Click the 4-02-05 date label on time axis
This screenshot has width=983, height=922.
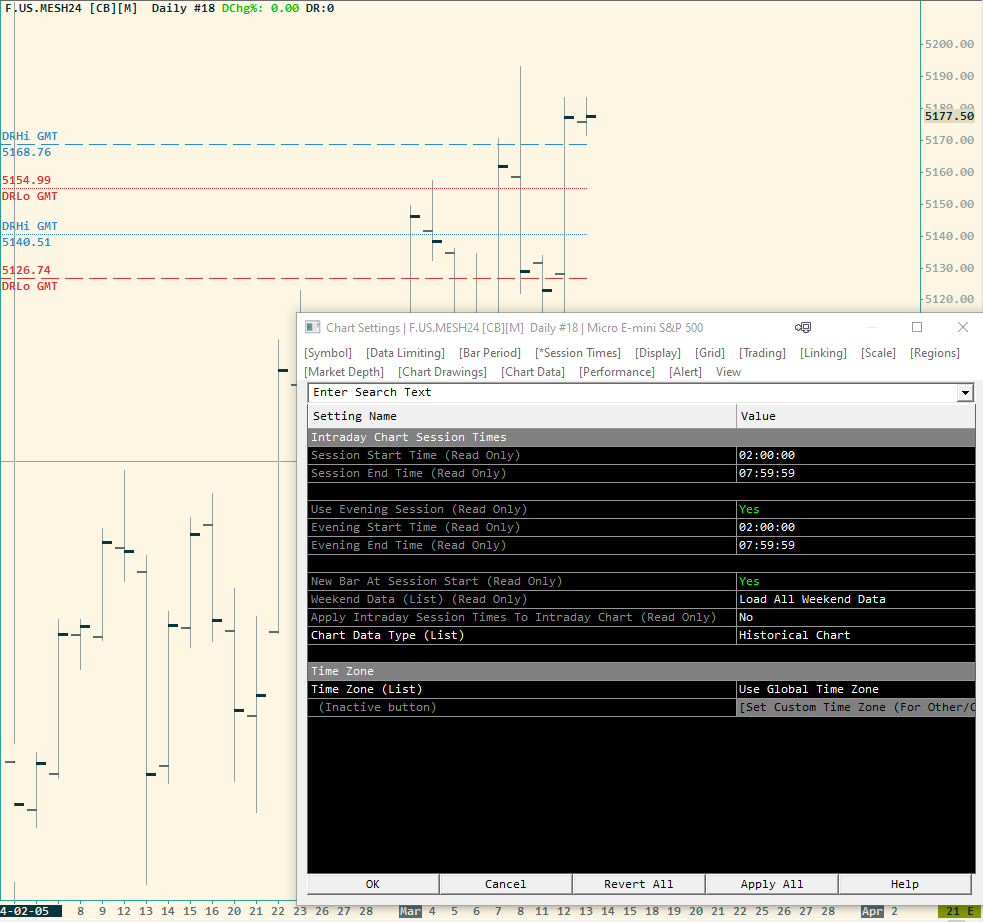tap(31, 911)
